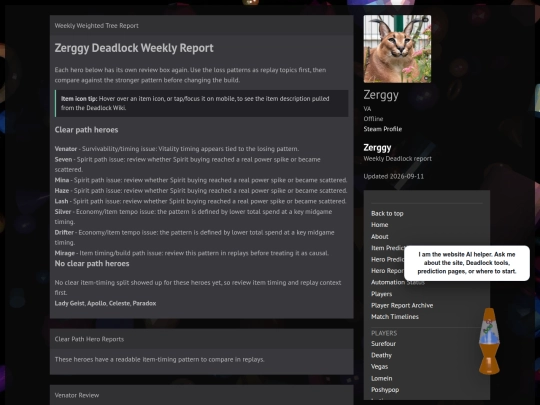Open Automation Status page

[398, 282]
